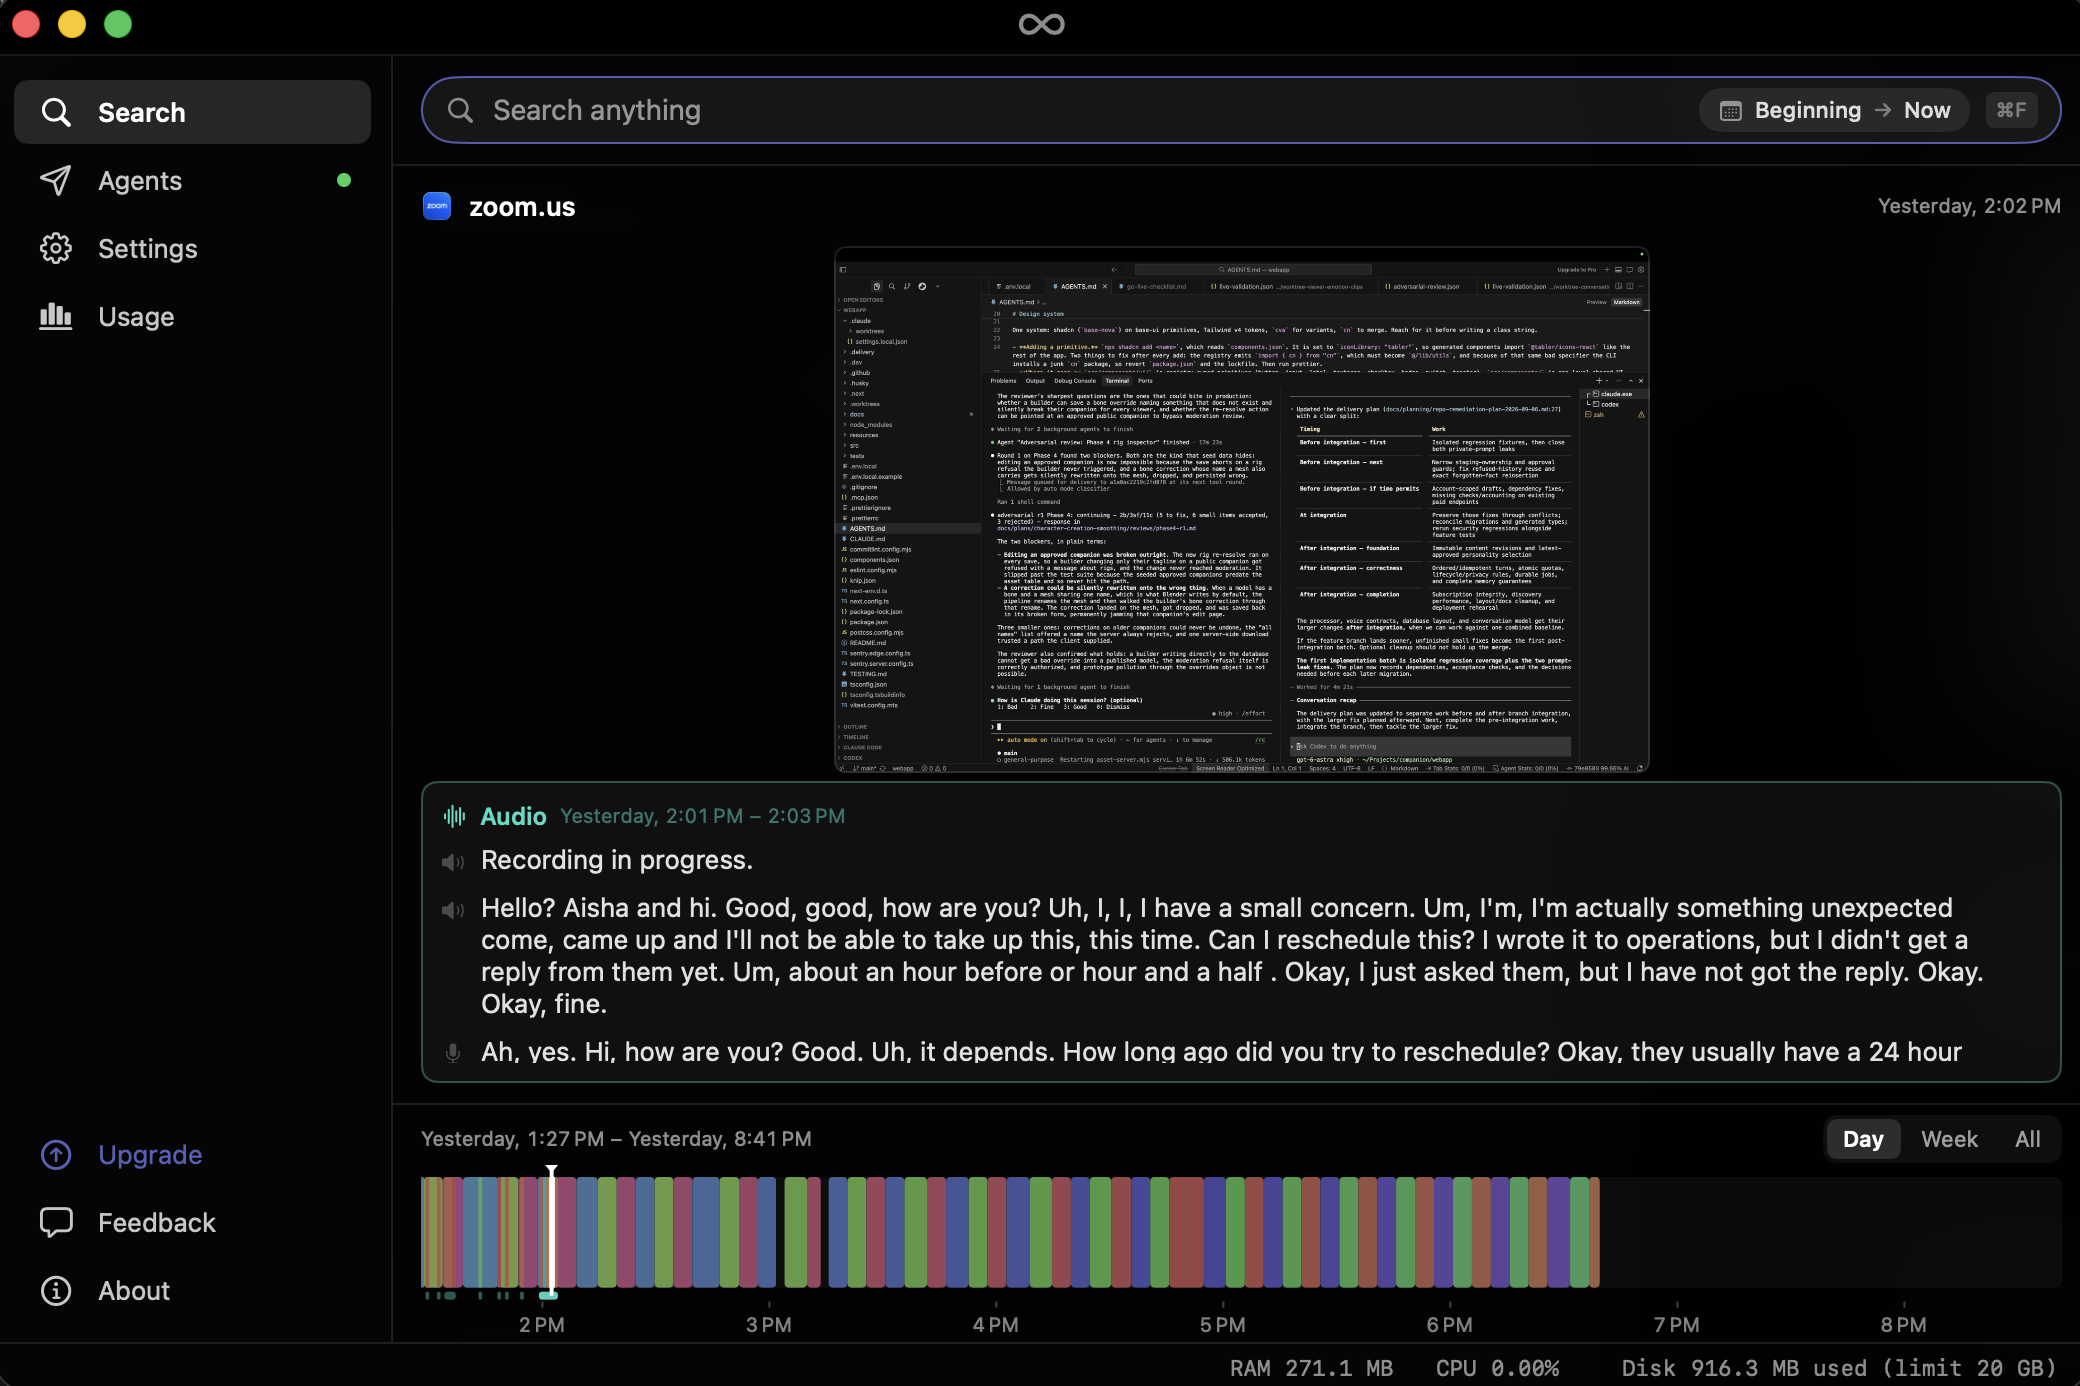Screen dimensions: 2080x1386
Task: Click the gear Settings icon
Action: 56,248
